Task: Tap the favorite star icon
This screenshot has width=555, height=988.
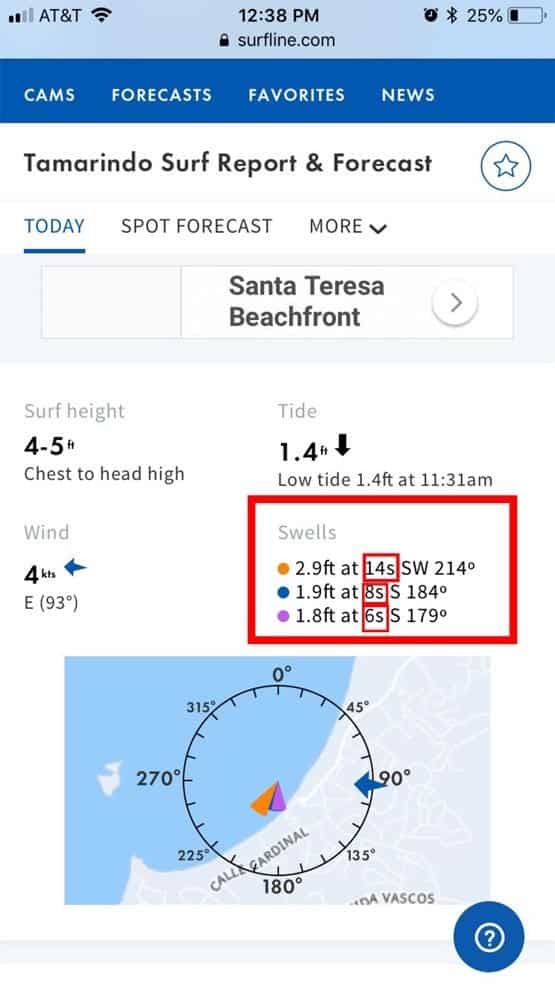Action: [x=506, y=167]
